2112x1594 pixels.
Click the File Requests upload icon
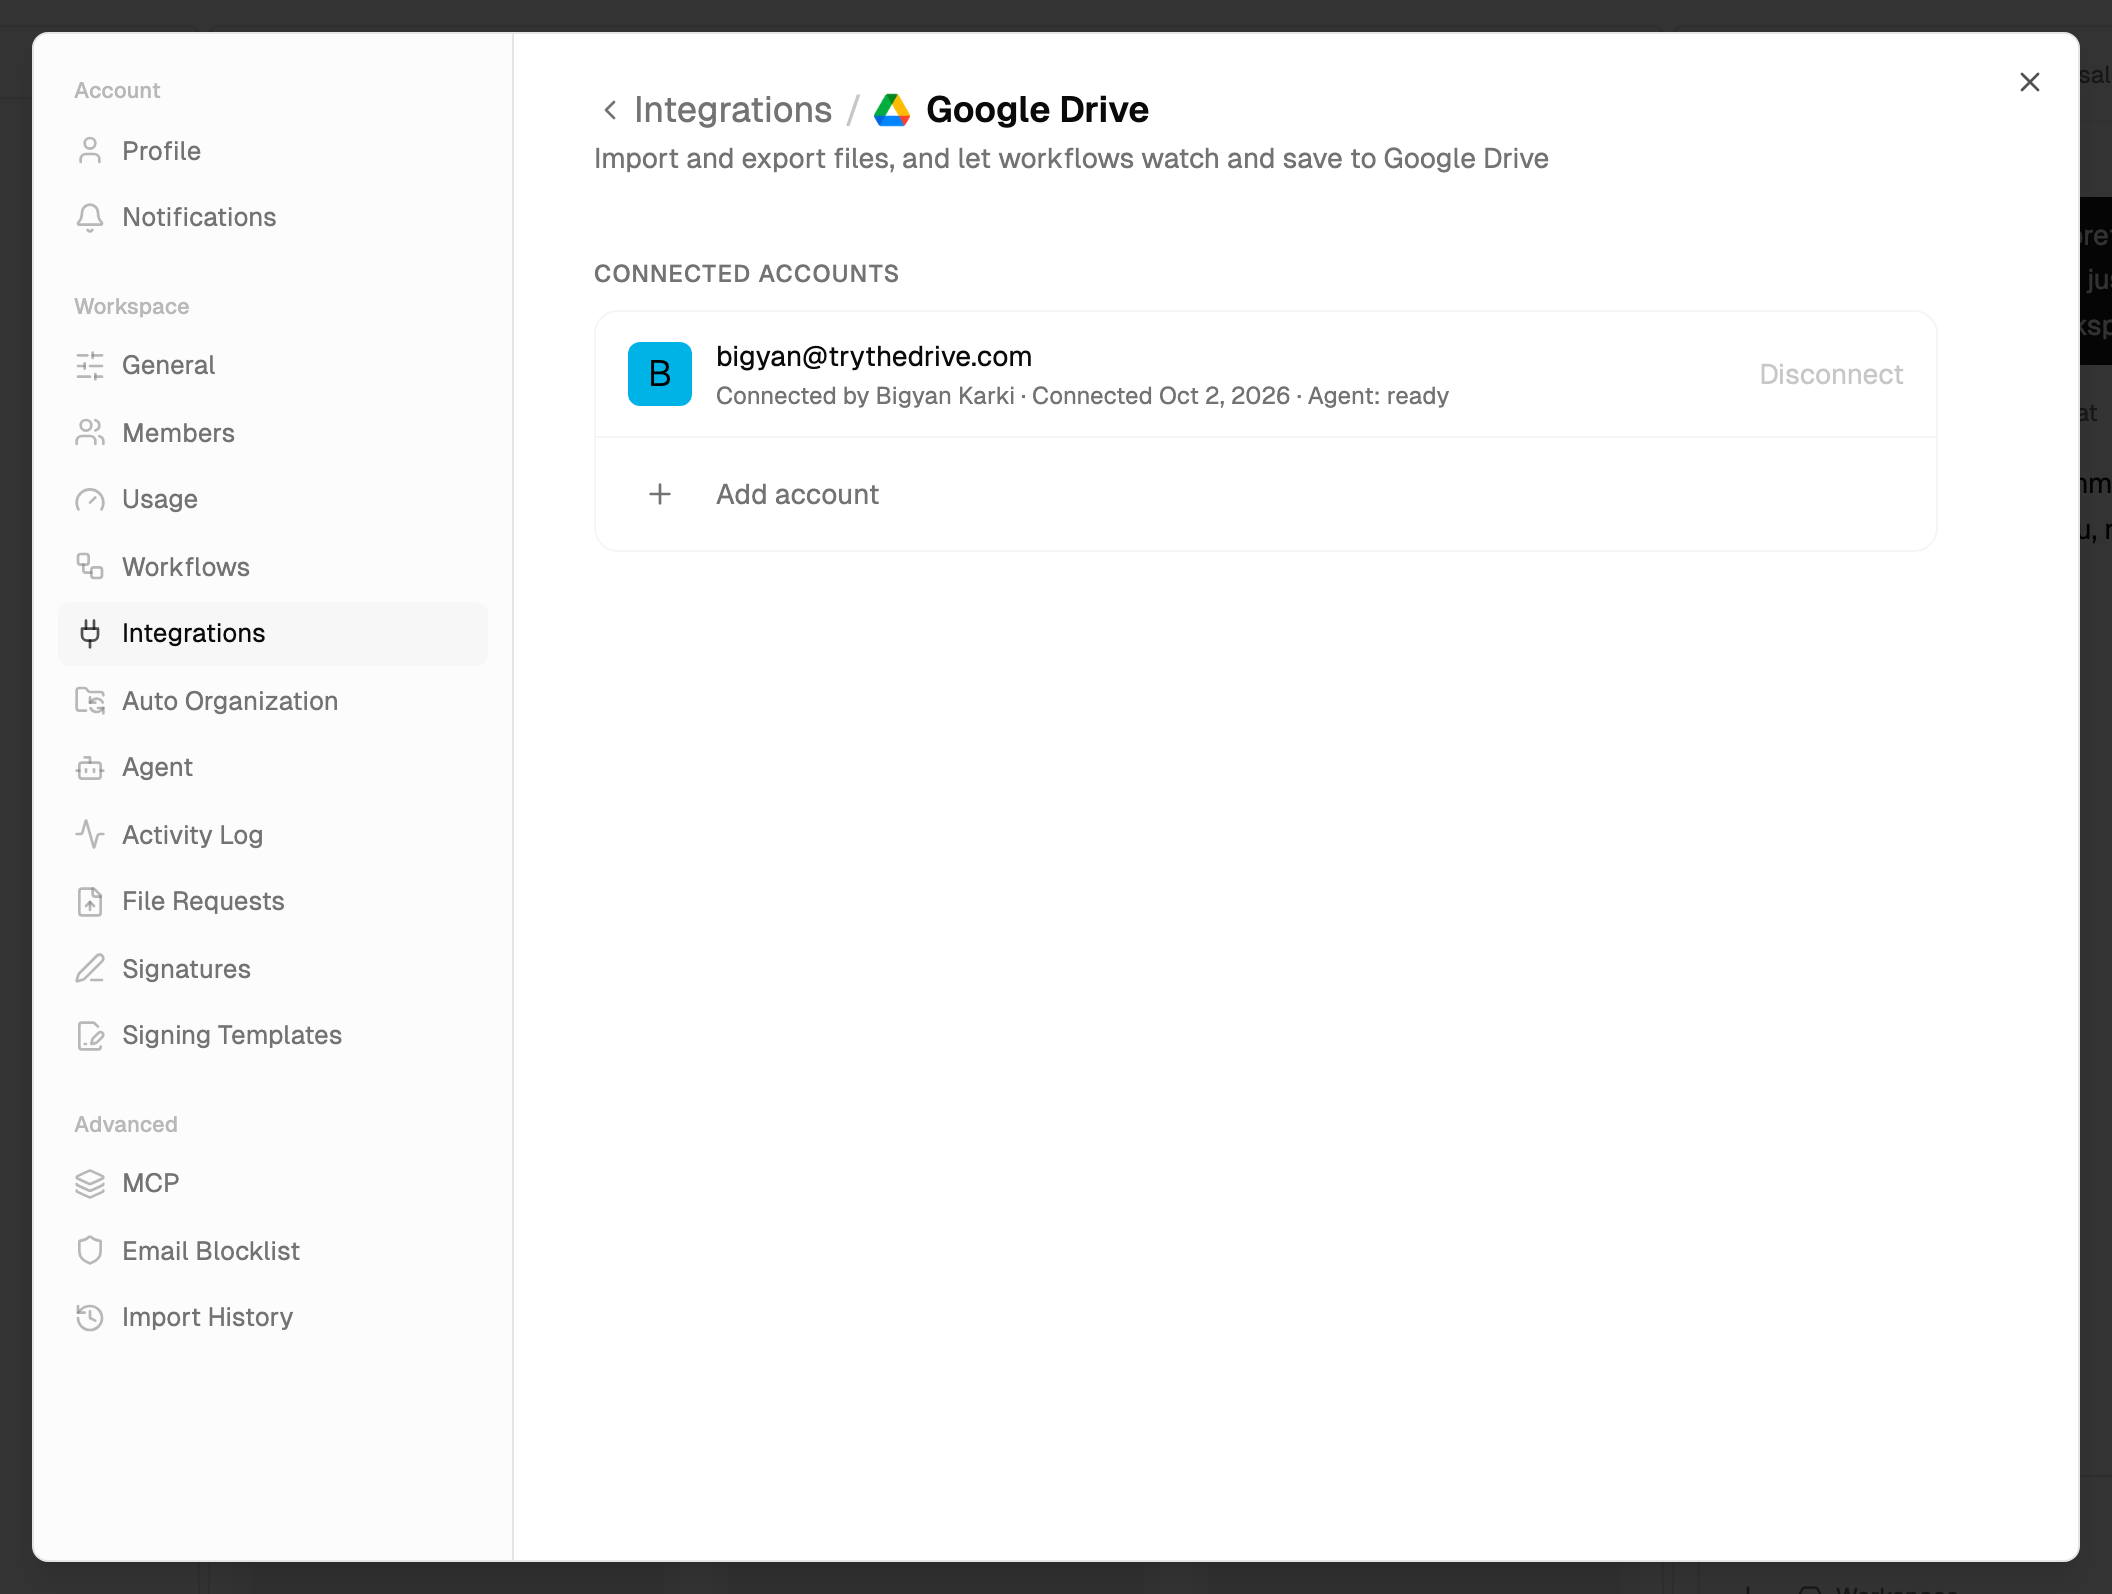(90, 901)
